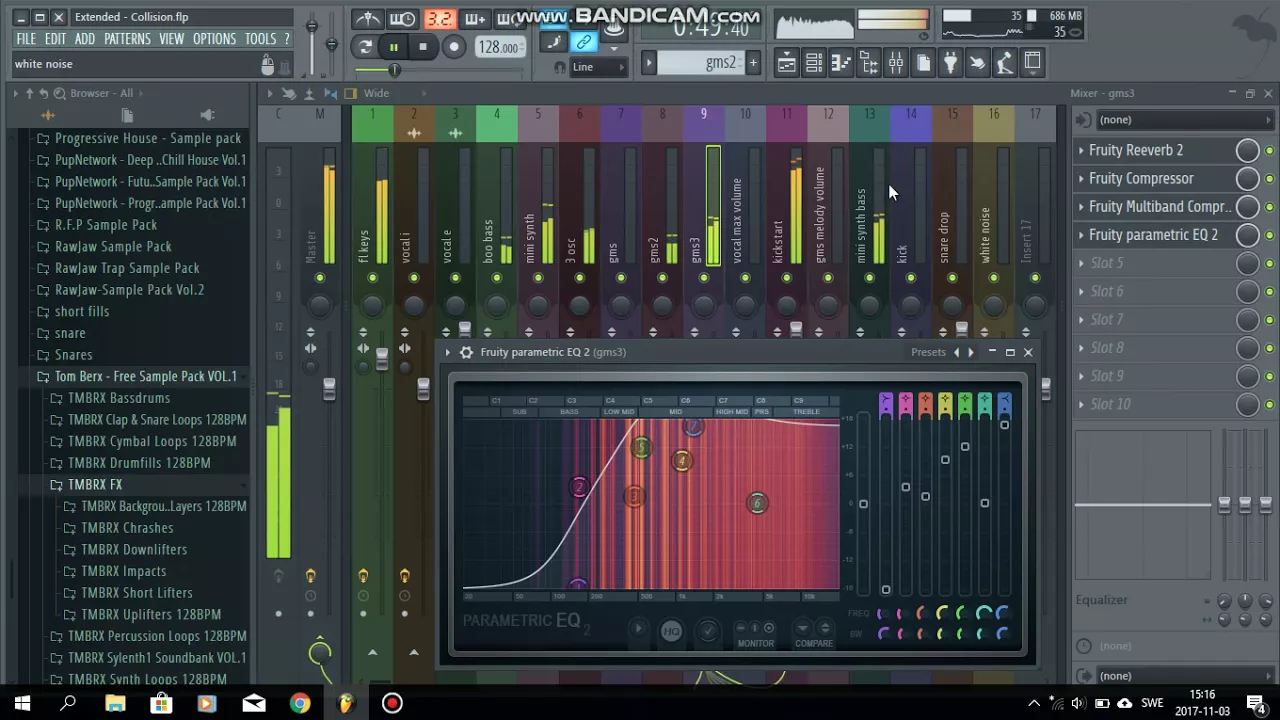Click the tempo 128.000 field
Viewport: 1280px width, 720px height.
(x=499, y=47)
